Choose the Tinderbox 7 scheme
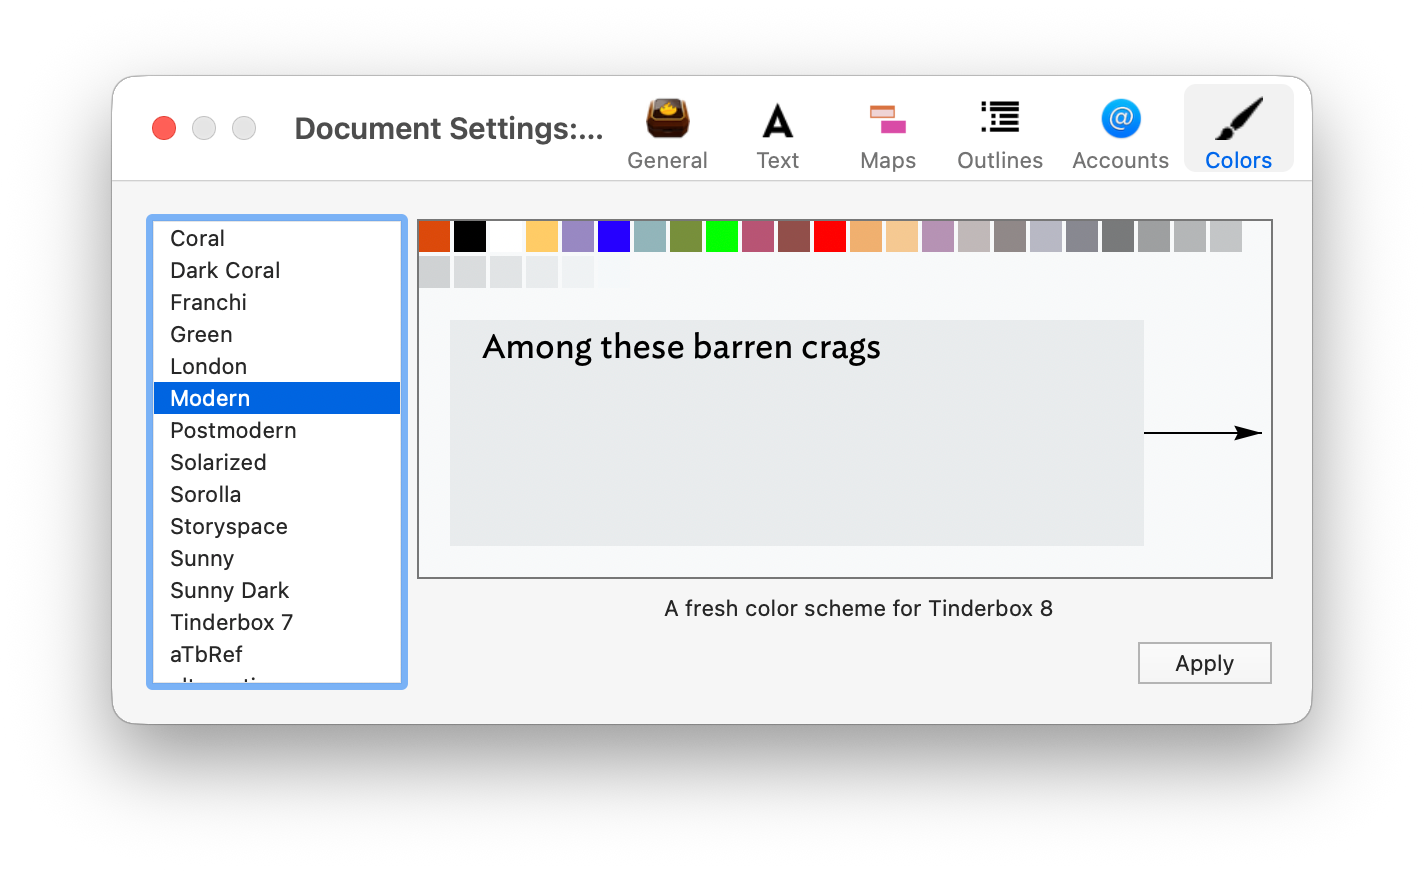The height and width of the screenshot is (872, 1424). [x=231, y=622]
